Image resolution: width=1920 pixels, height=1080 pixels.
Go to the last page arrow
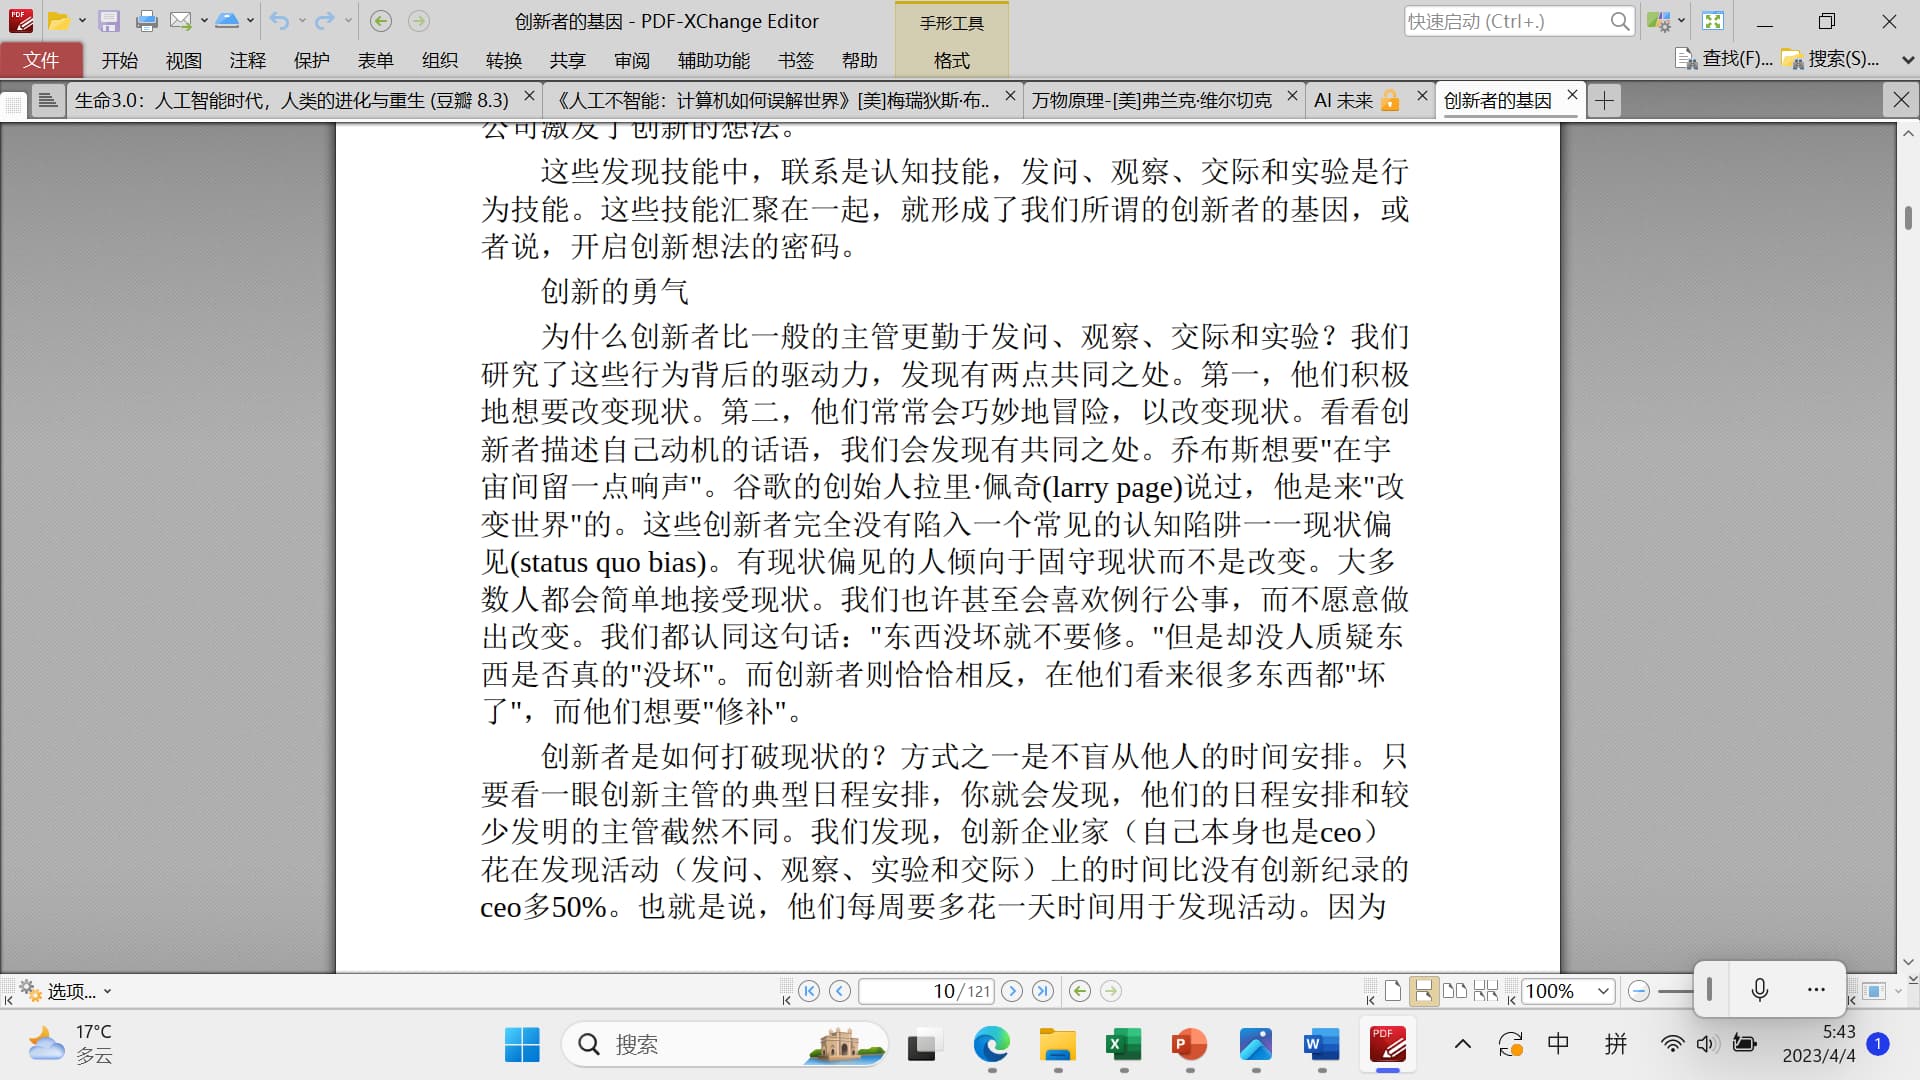click(1043, 991)
